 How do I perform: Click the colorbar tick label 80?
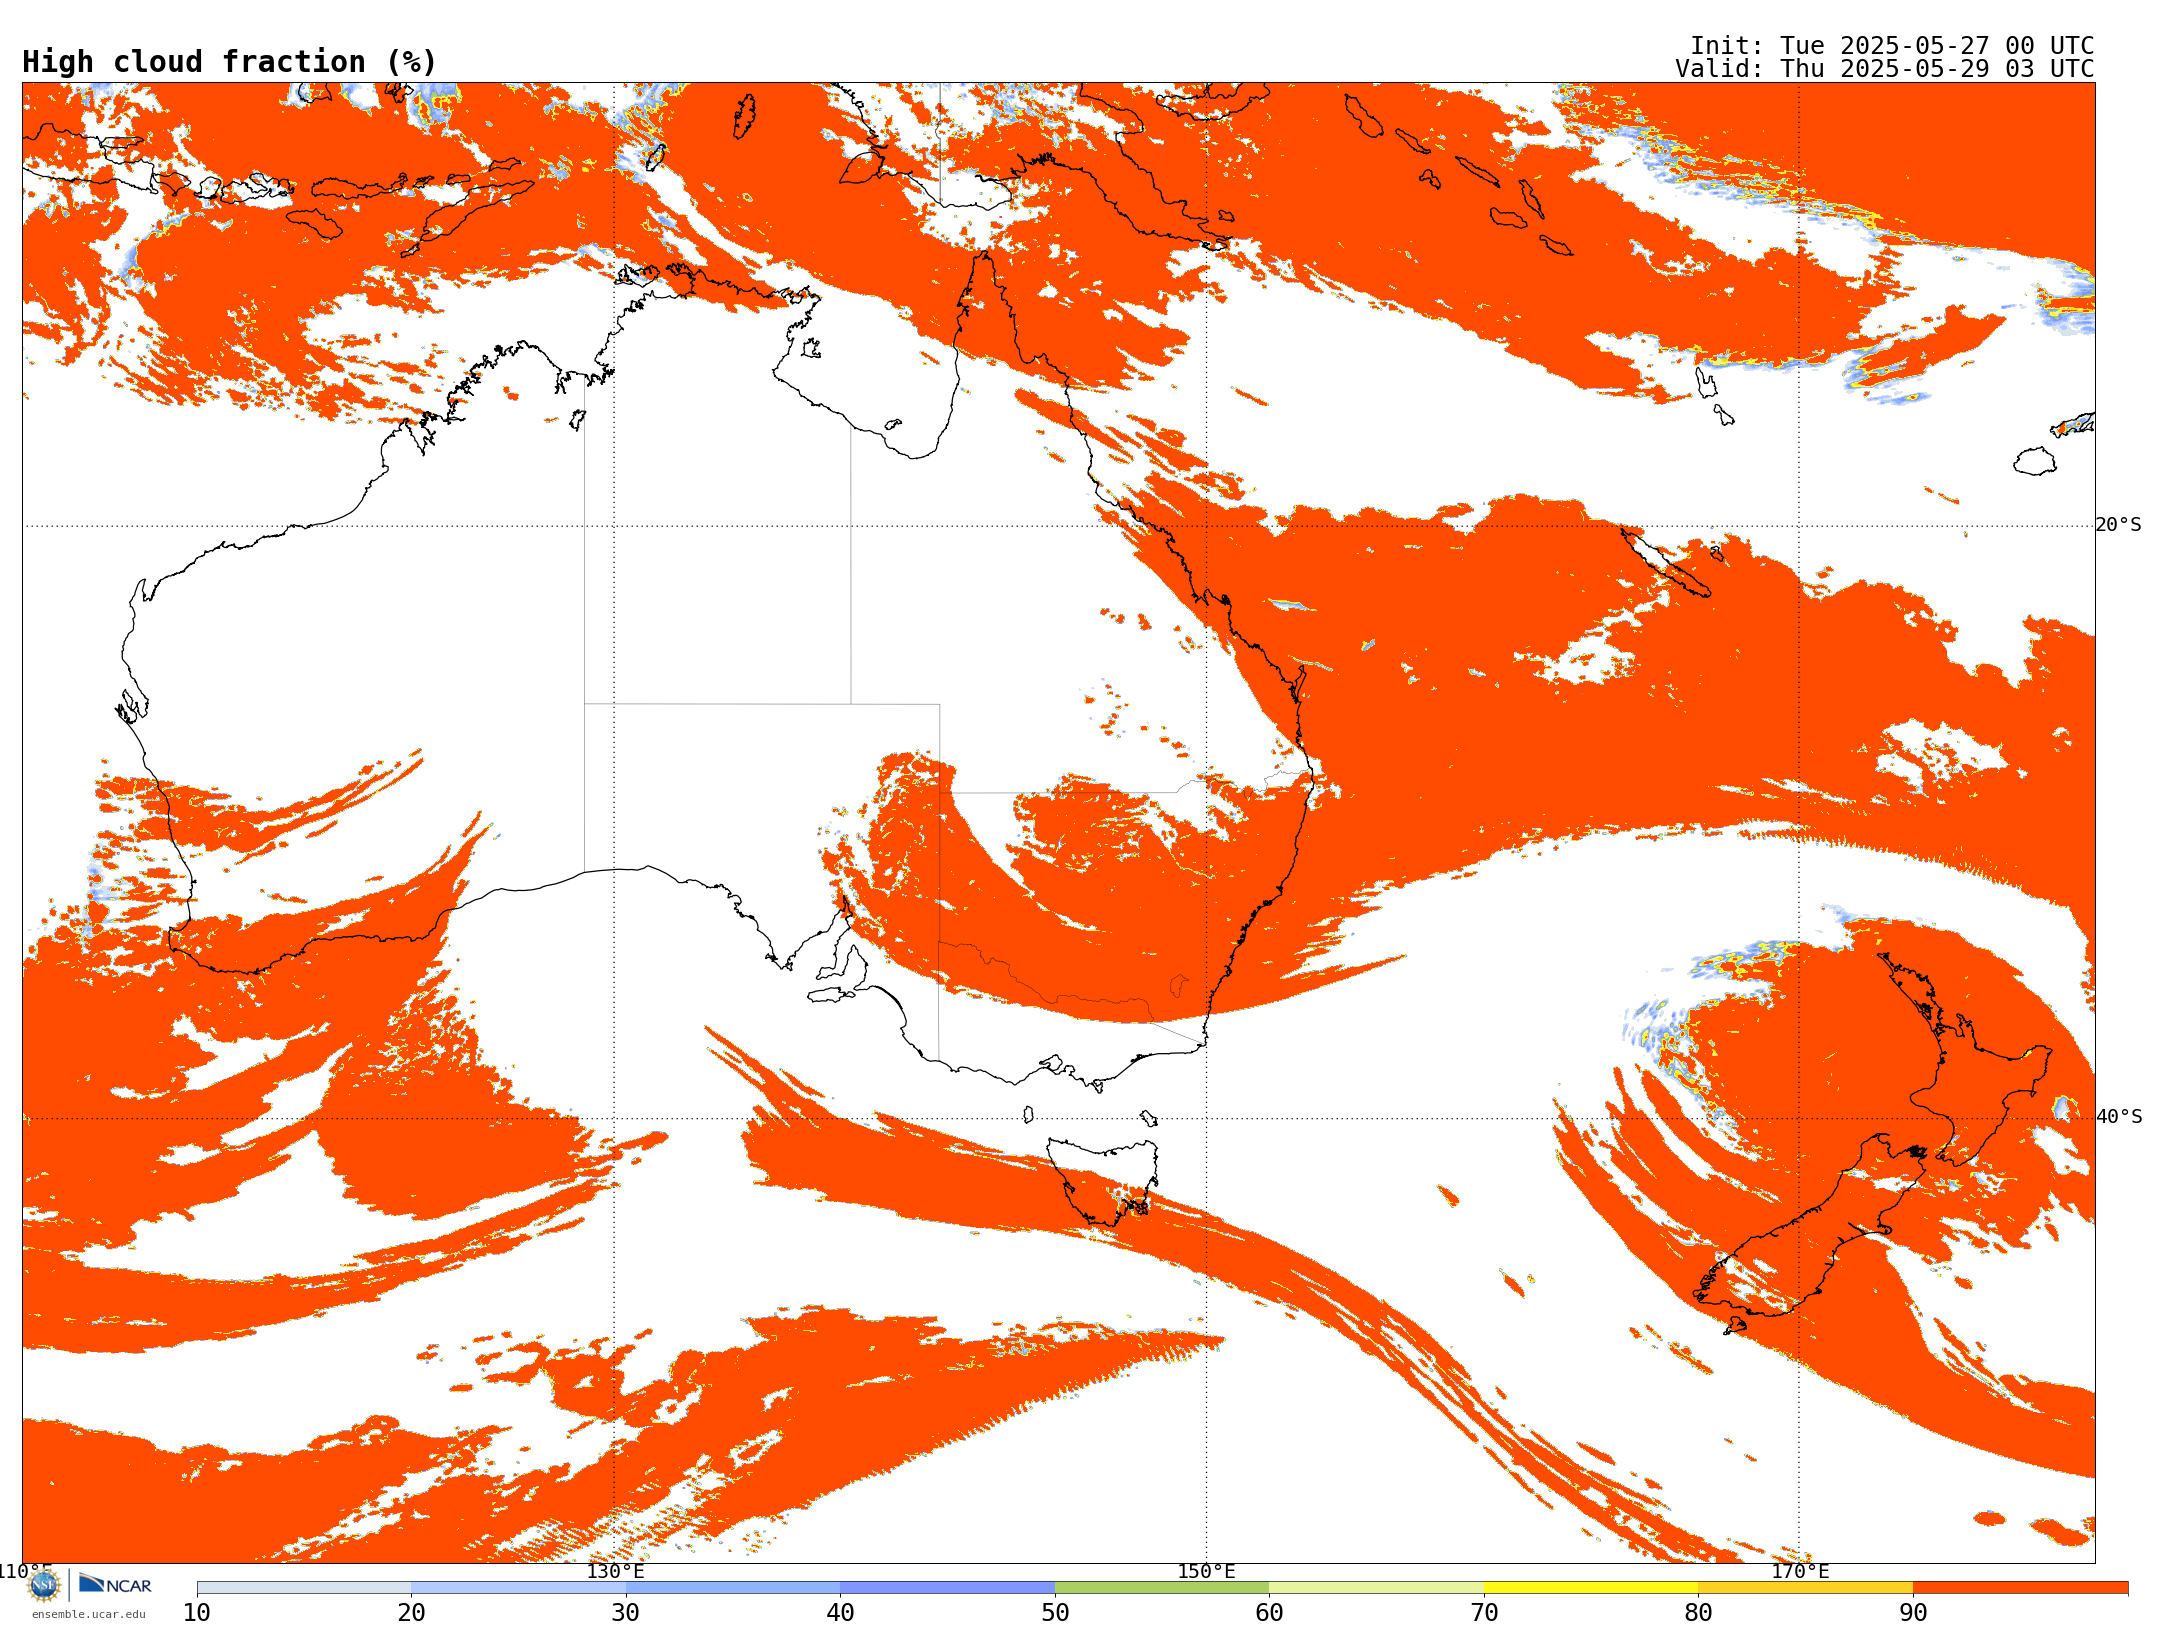[x=1698, y=1612]
